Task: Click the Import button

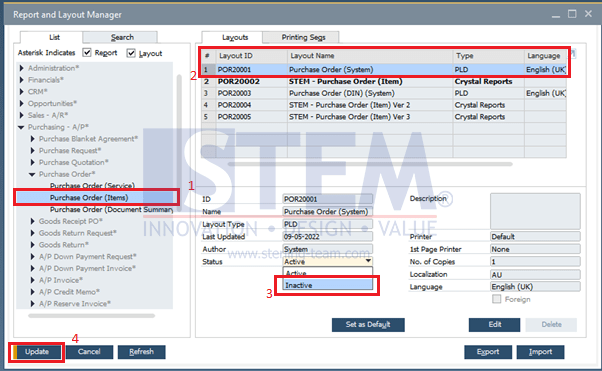Action: tap(540, 351)
